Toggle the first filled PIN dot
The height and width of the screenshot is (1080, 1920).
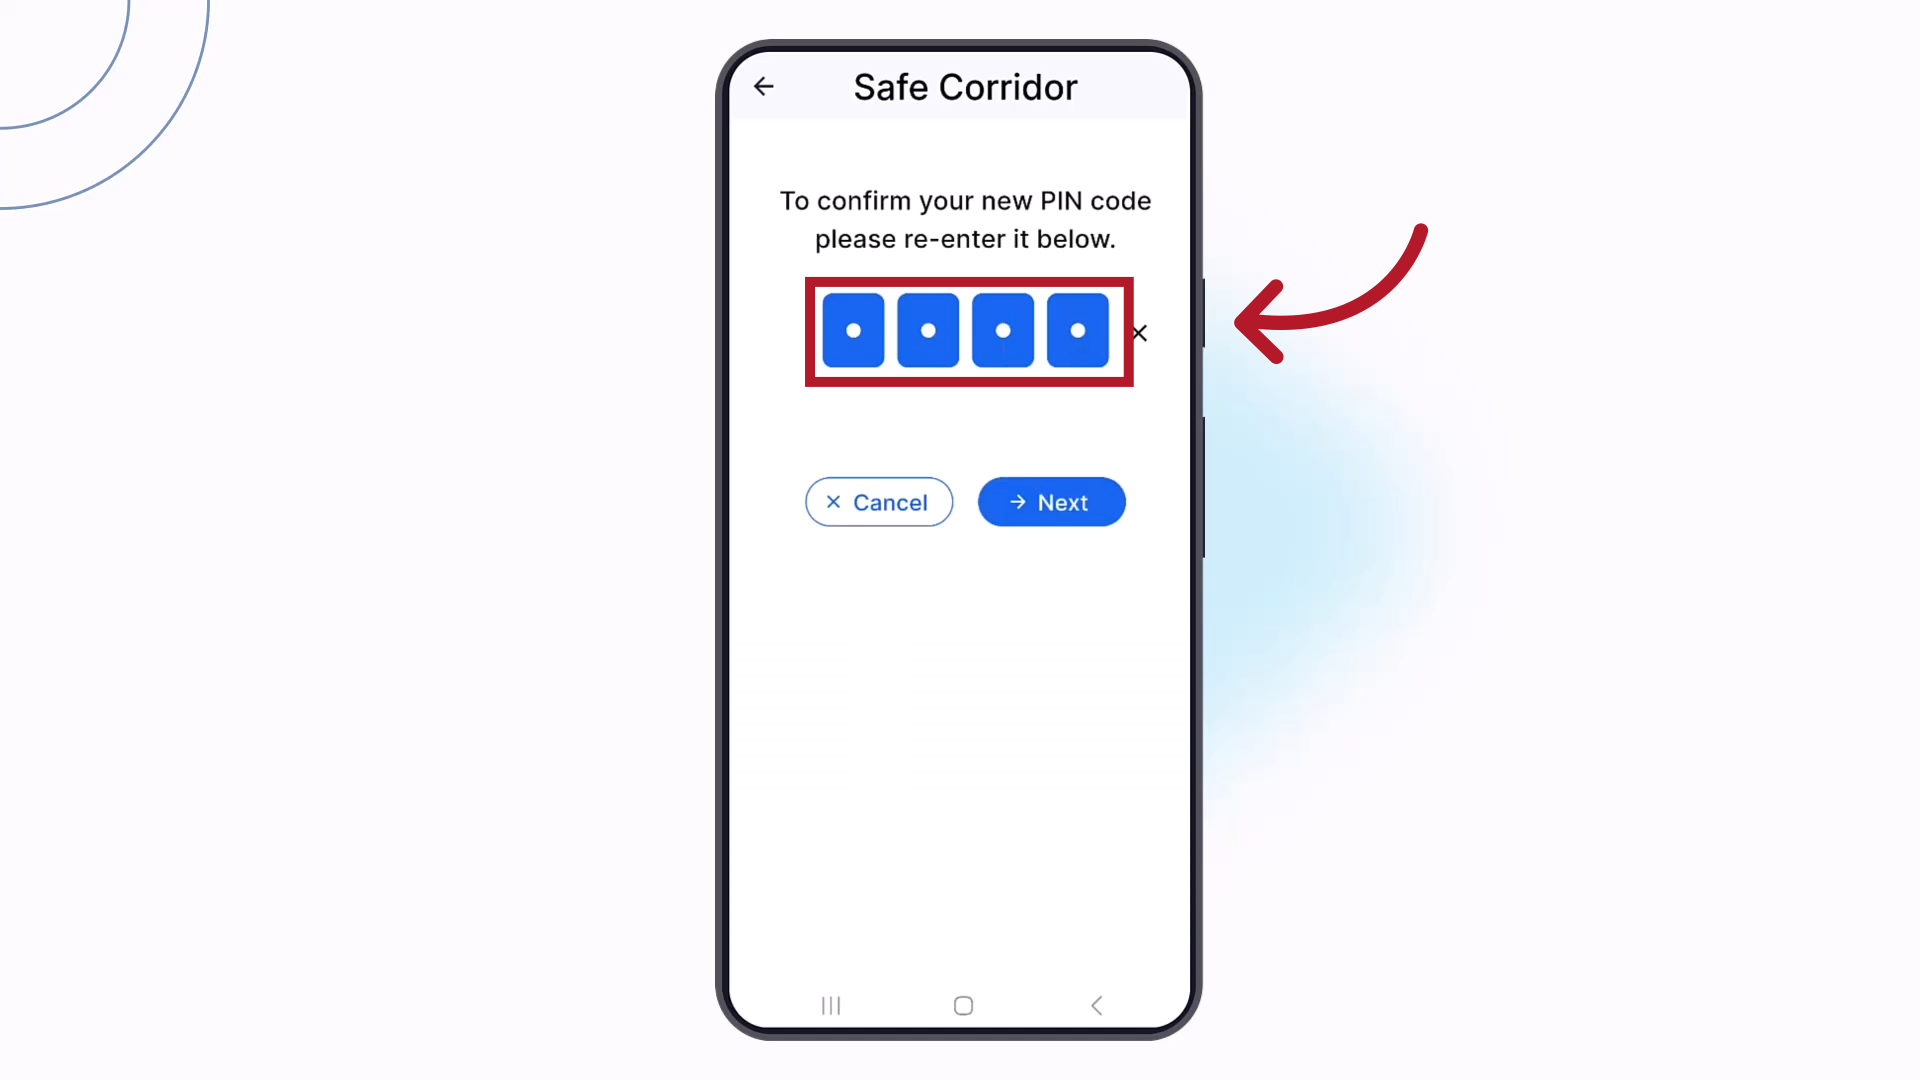point(855,331)
